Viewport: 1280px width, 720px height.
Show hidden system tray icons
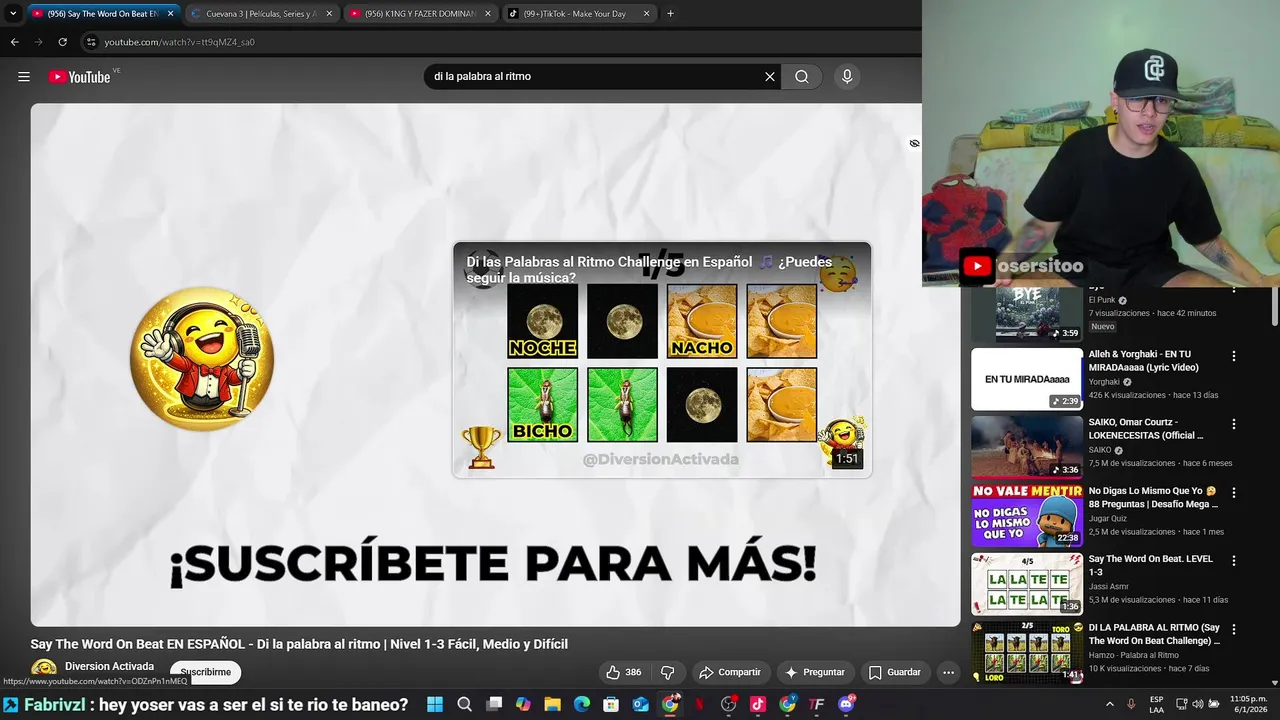click(x=1109, y=705)
